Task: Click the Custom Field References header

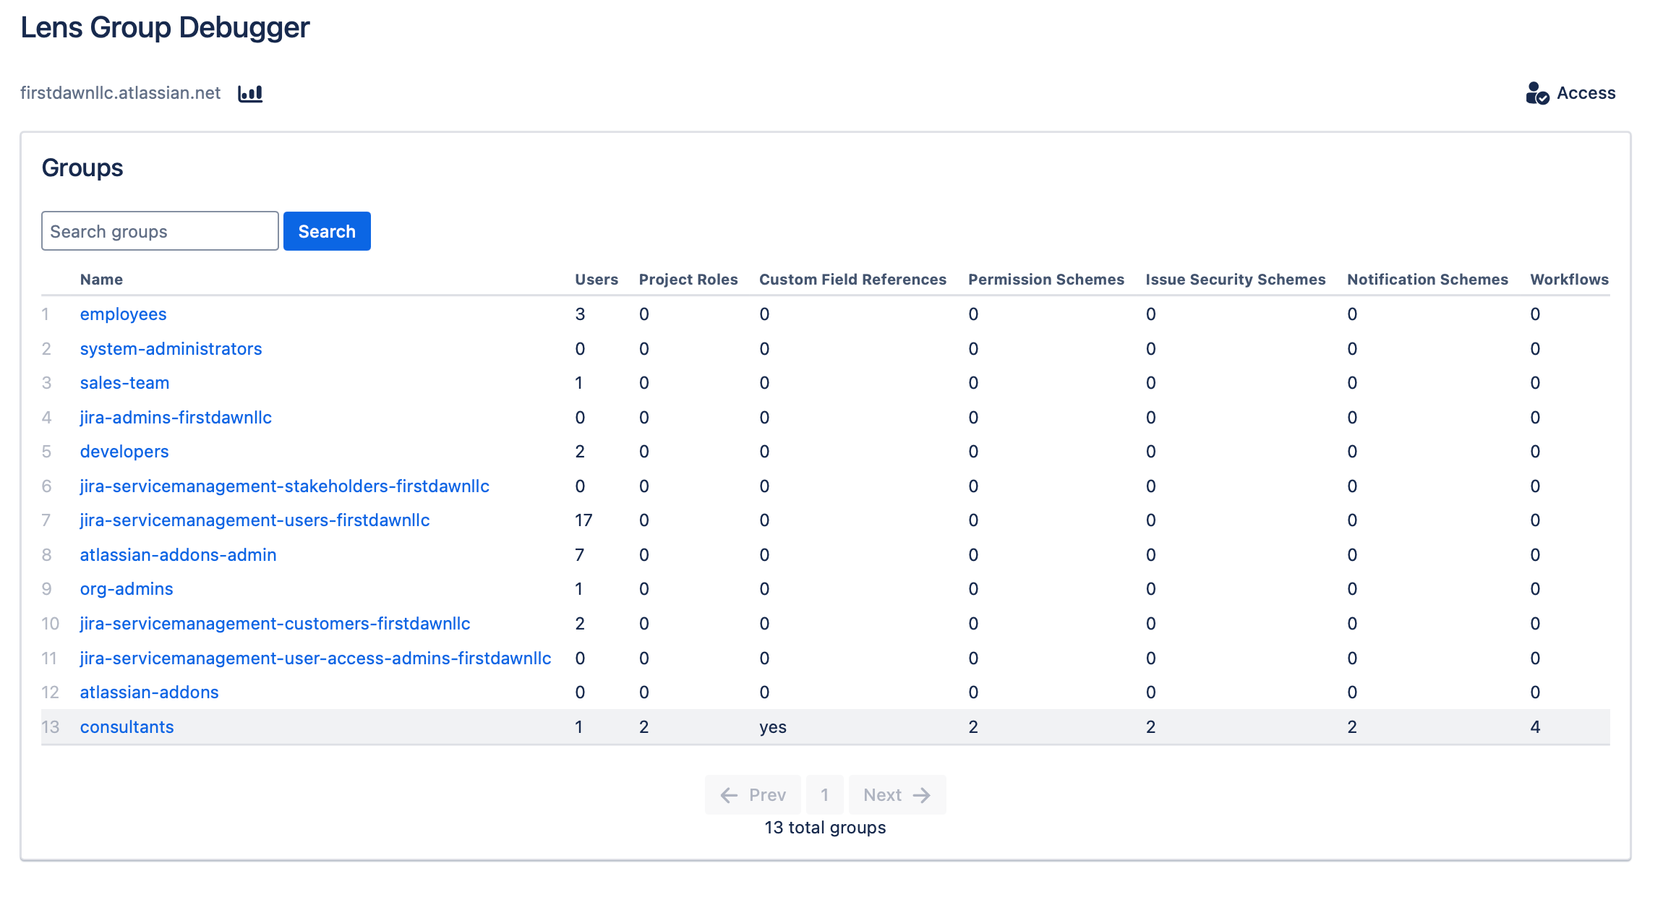Action: [853, 280]
